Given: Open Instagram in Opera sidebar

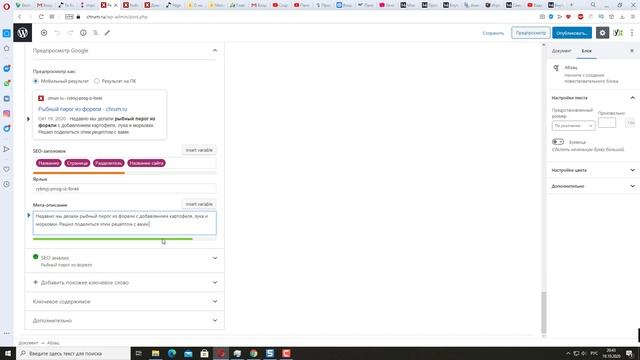Looking at the screenshot, I should (7, 113).
